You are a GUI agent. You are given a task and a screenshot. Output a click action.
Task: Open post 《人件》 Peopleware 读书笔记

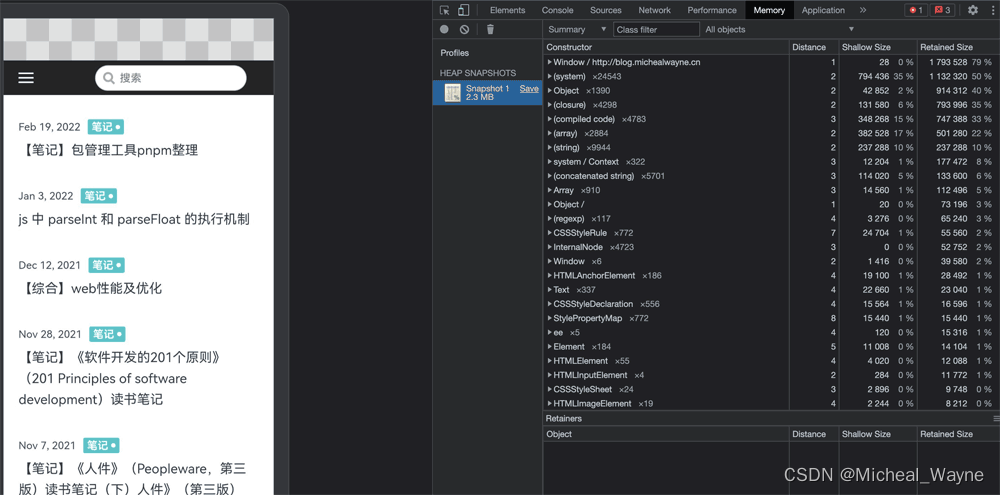point(132,479)
